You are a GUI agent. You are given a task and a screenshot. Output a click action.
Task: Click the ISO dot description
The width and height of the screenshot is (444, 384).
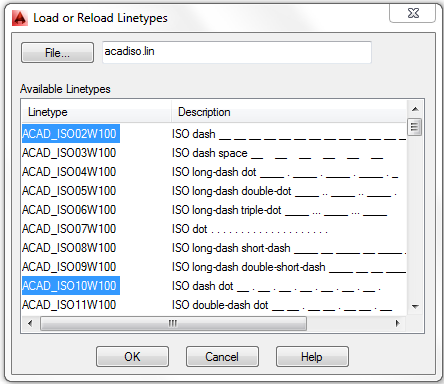[250, 229]
